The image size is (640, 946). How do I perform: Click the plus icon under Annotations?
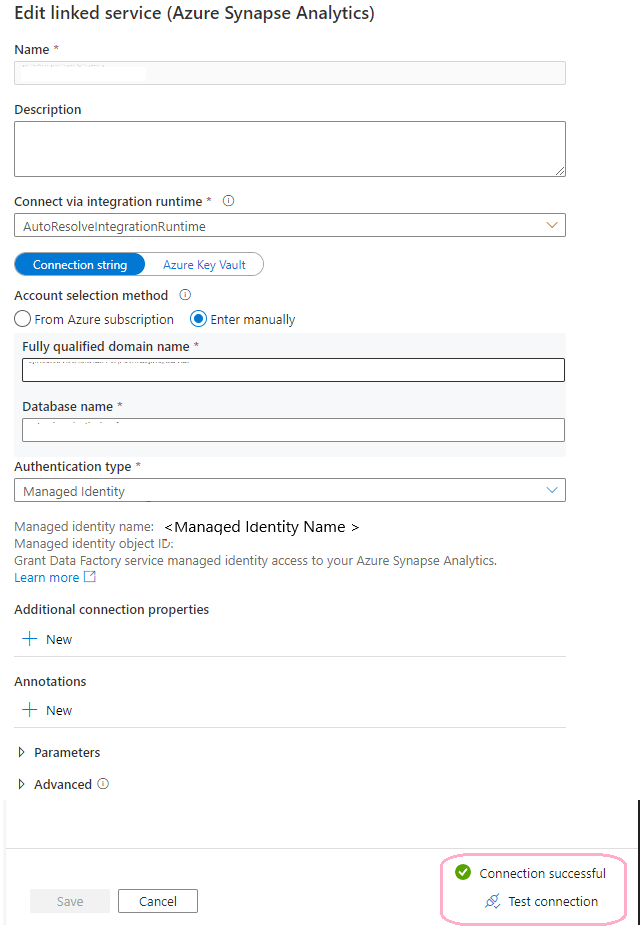click(x=30, y=710)
